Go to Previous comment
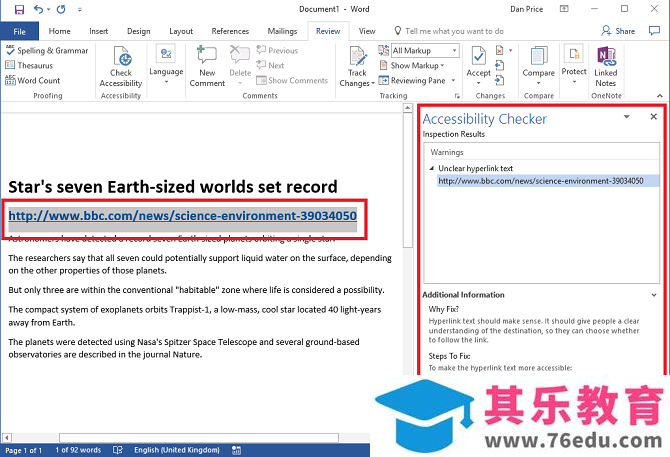Viewport: 670px width, 457px height. (x=277, y=50)
